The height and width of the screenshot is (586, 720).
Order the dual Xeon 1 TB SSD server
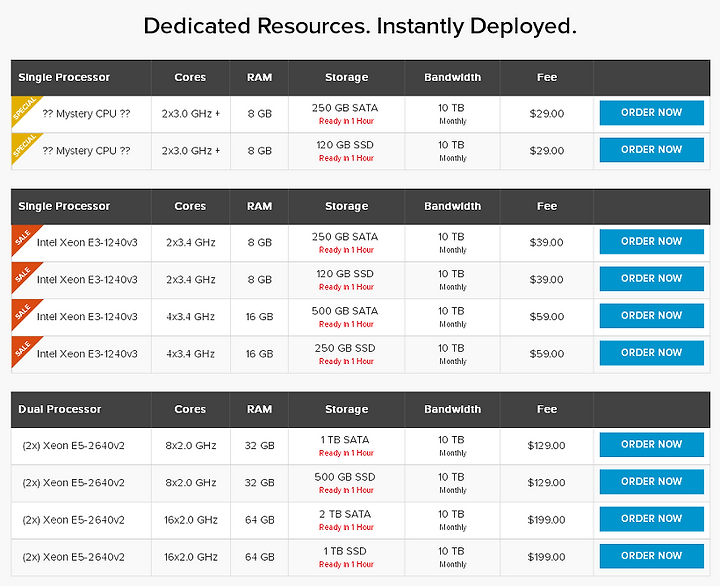[652, 556]
